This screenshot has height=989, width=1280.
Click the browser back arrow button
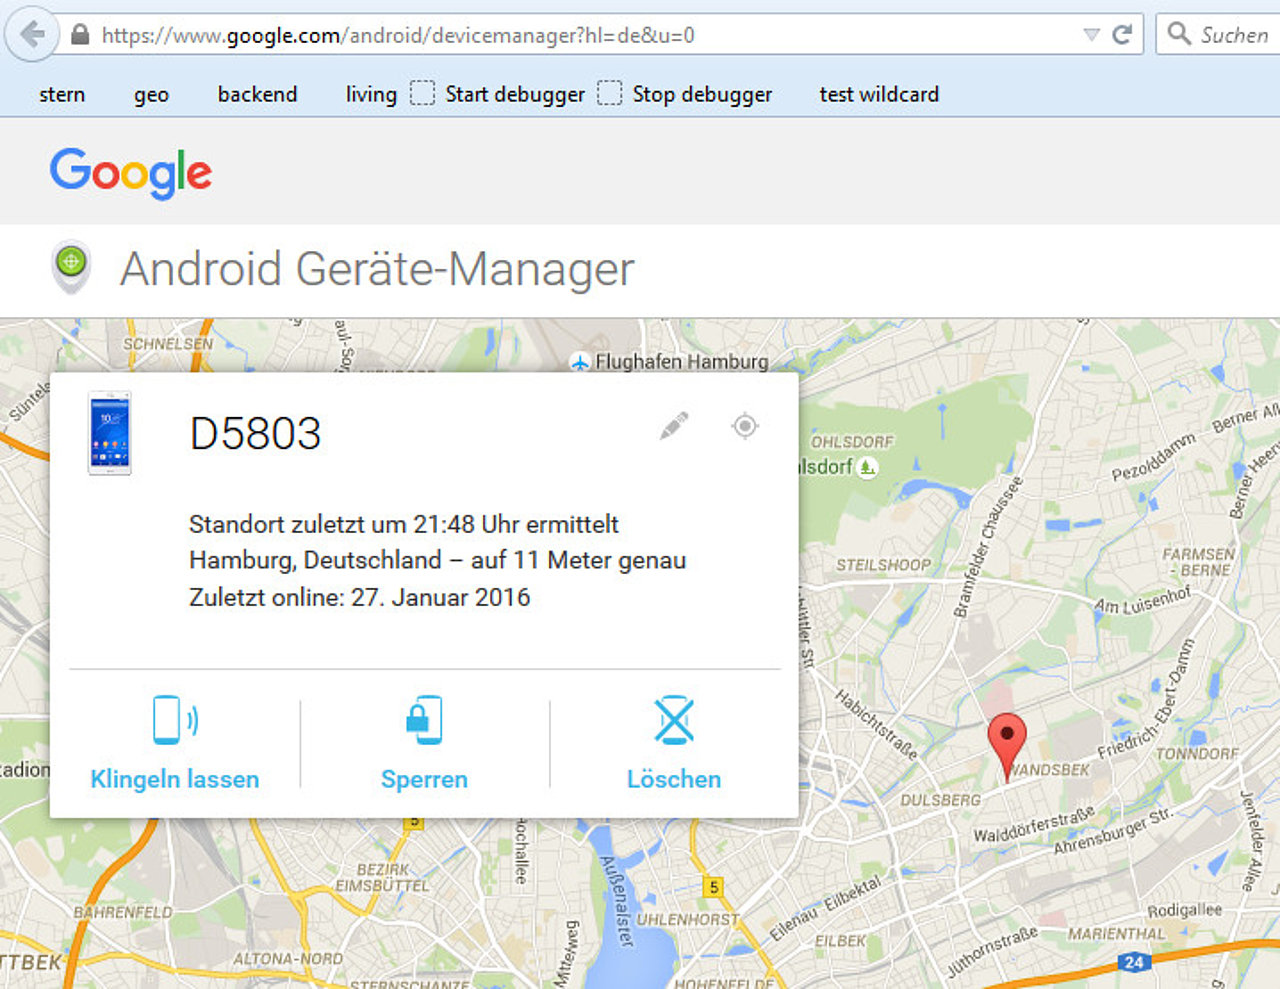33,35
